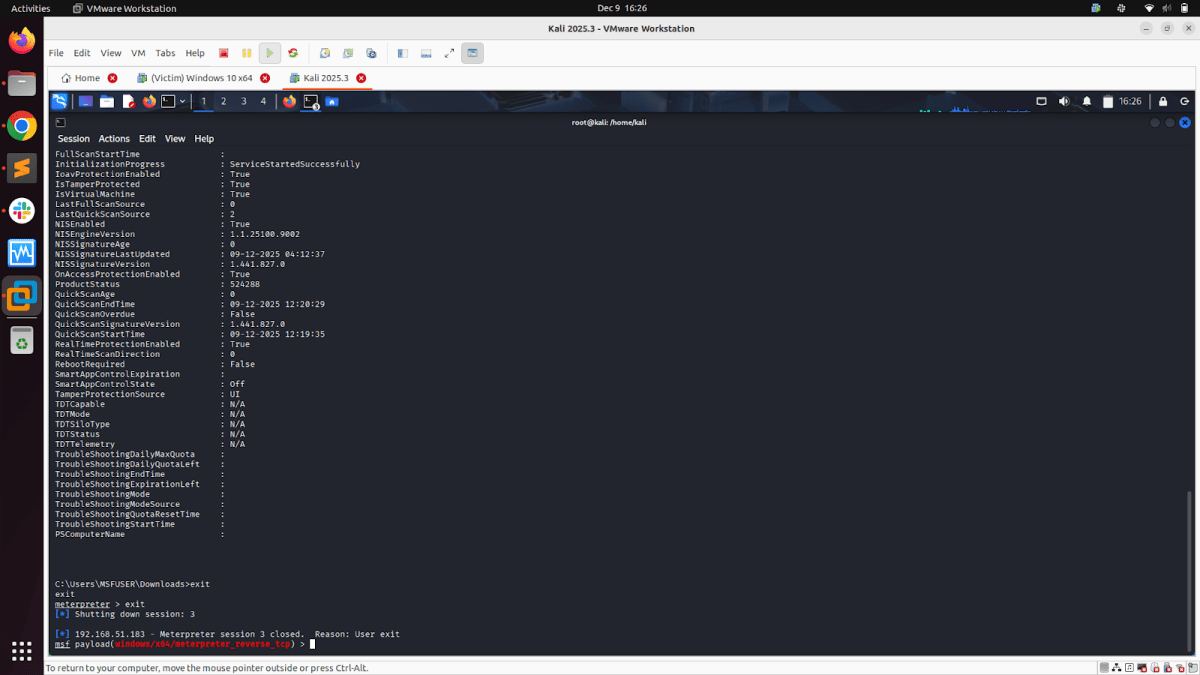Toggle the library sidebar view
Image resolution: width=1200 pixels, height=675 pixels.
401,53
